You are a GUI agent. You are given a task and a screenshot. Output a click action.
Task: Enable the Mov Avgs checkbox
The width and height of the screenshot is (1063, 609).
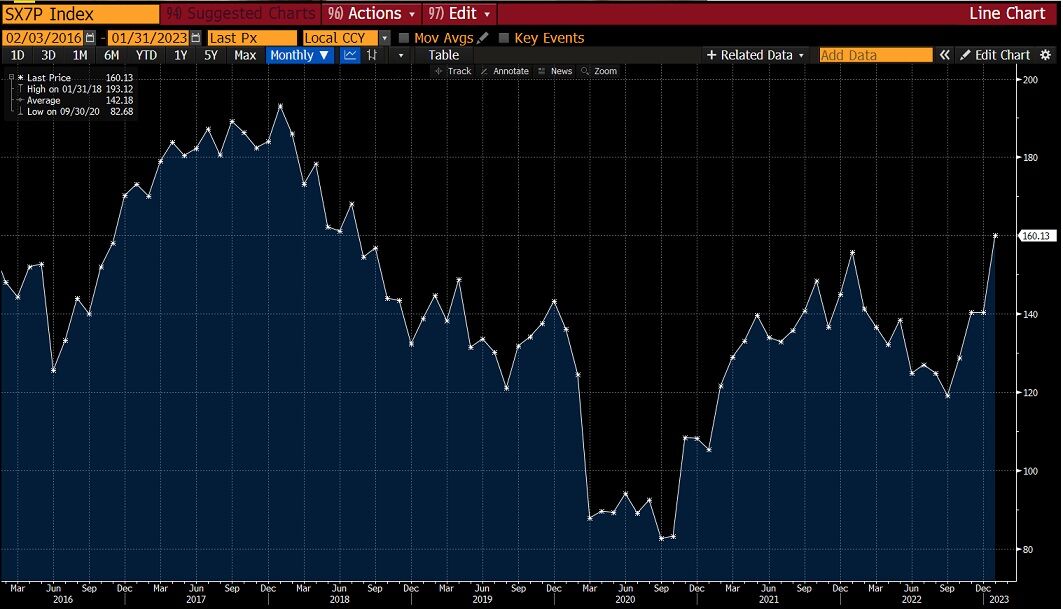click(x=404, y=38)
